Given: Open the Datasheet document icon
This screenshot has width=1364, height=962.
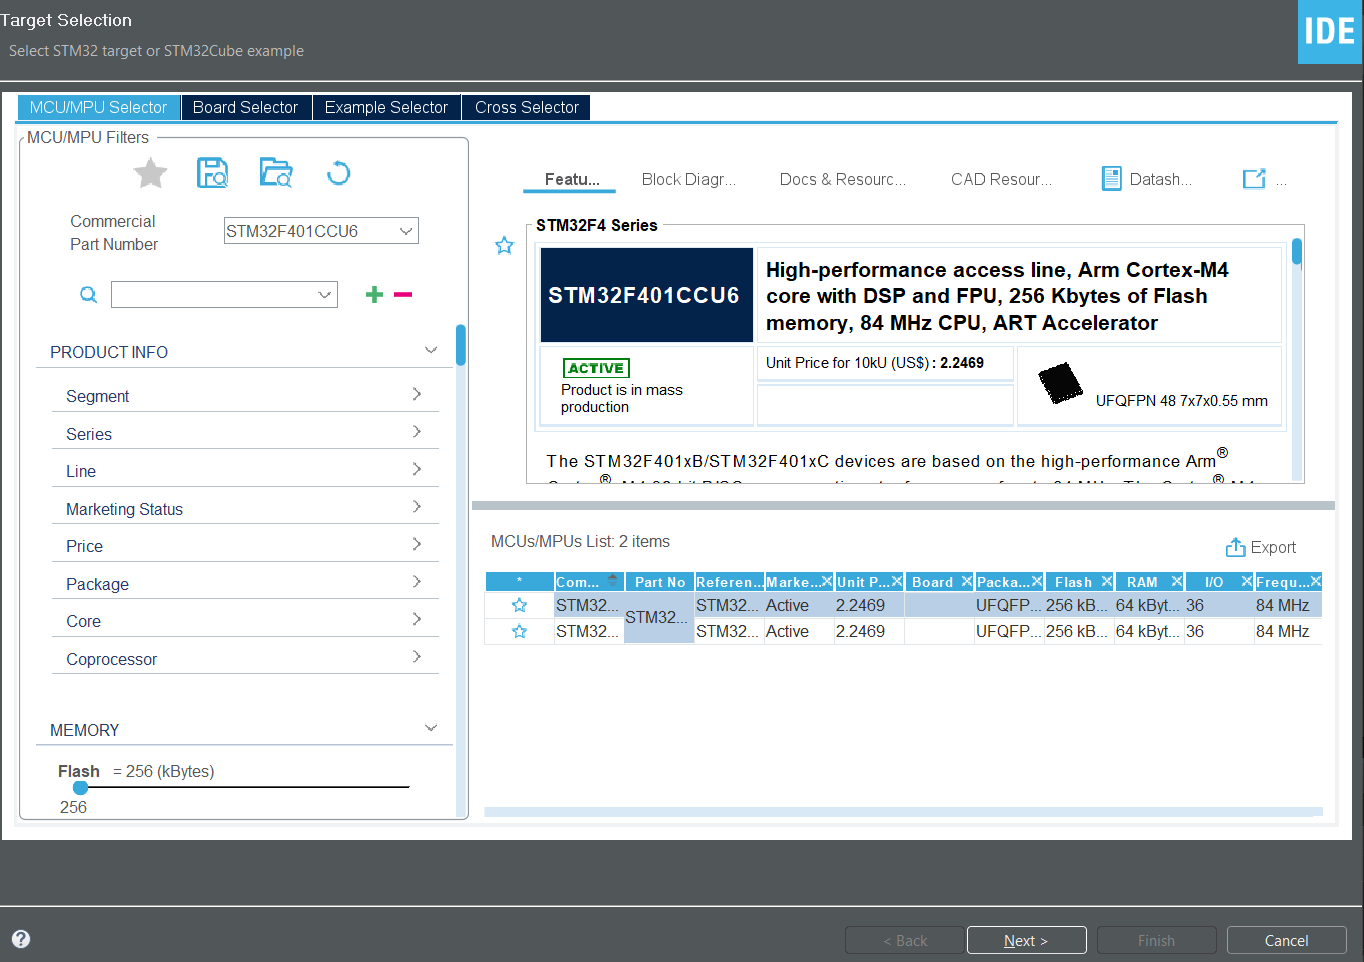Looking at the screenshot, I should click(1111, 179).
